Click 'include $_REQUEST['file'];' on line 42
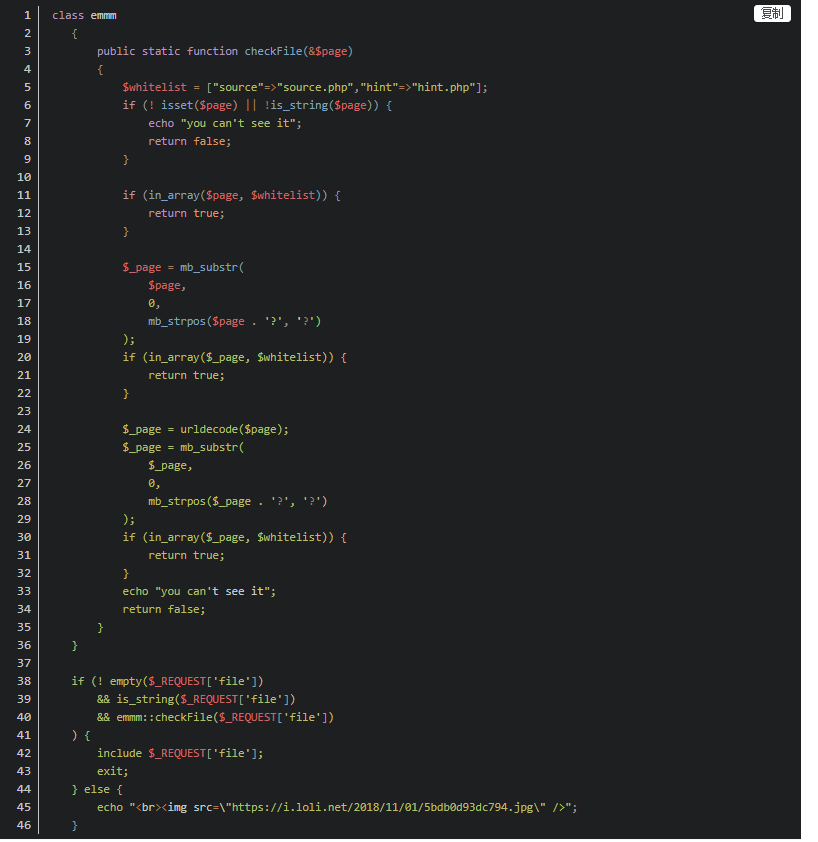The image size is (818, 842). pyautogui.click(x=180, y=753)
